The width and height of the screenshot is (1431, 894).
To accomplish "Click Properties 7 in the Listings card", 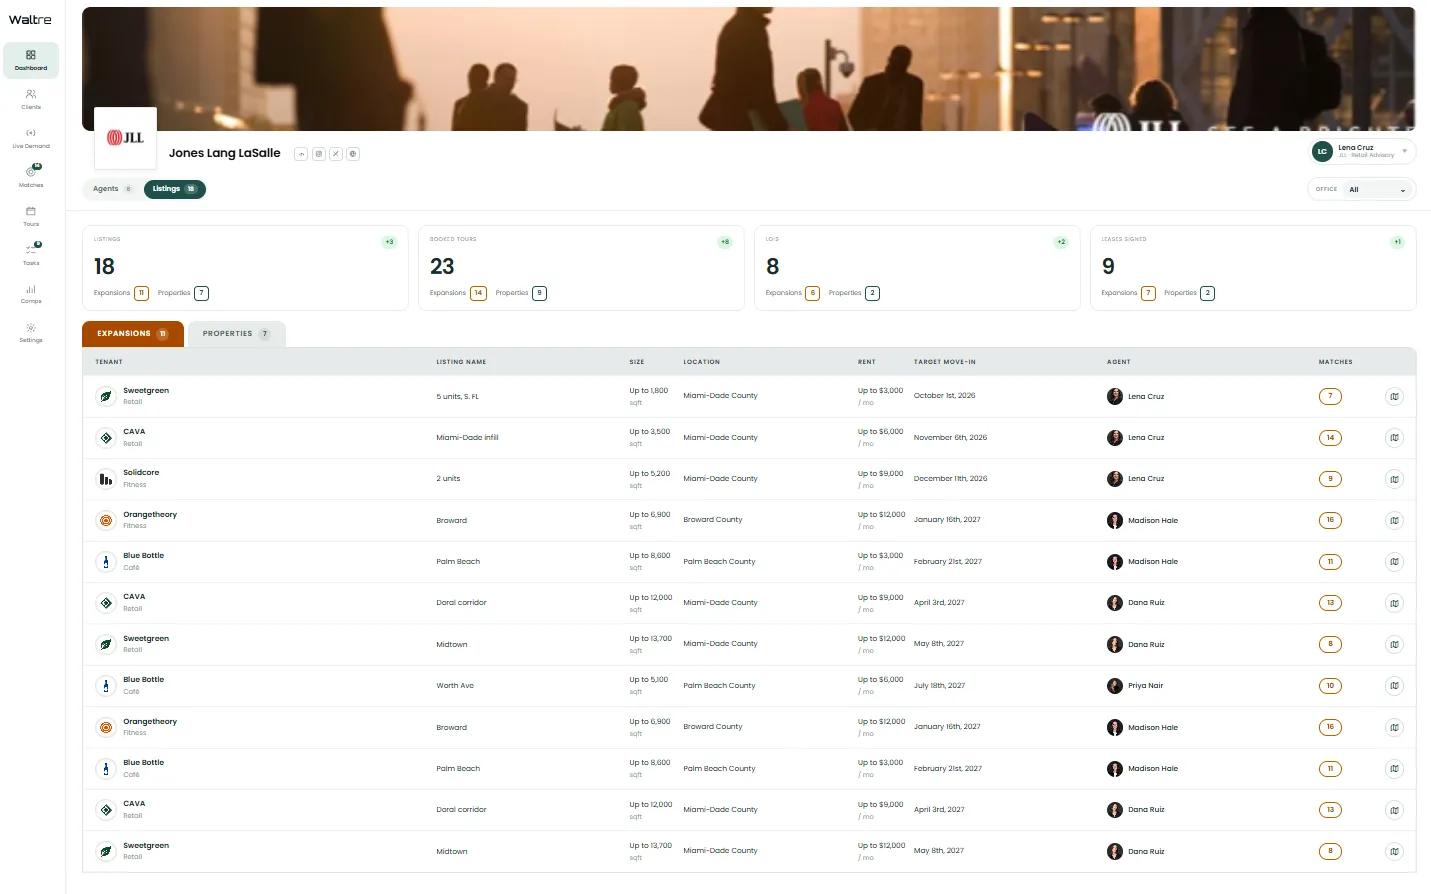I will point(183,293).
